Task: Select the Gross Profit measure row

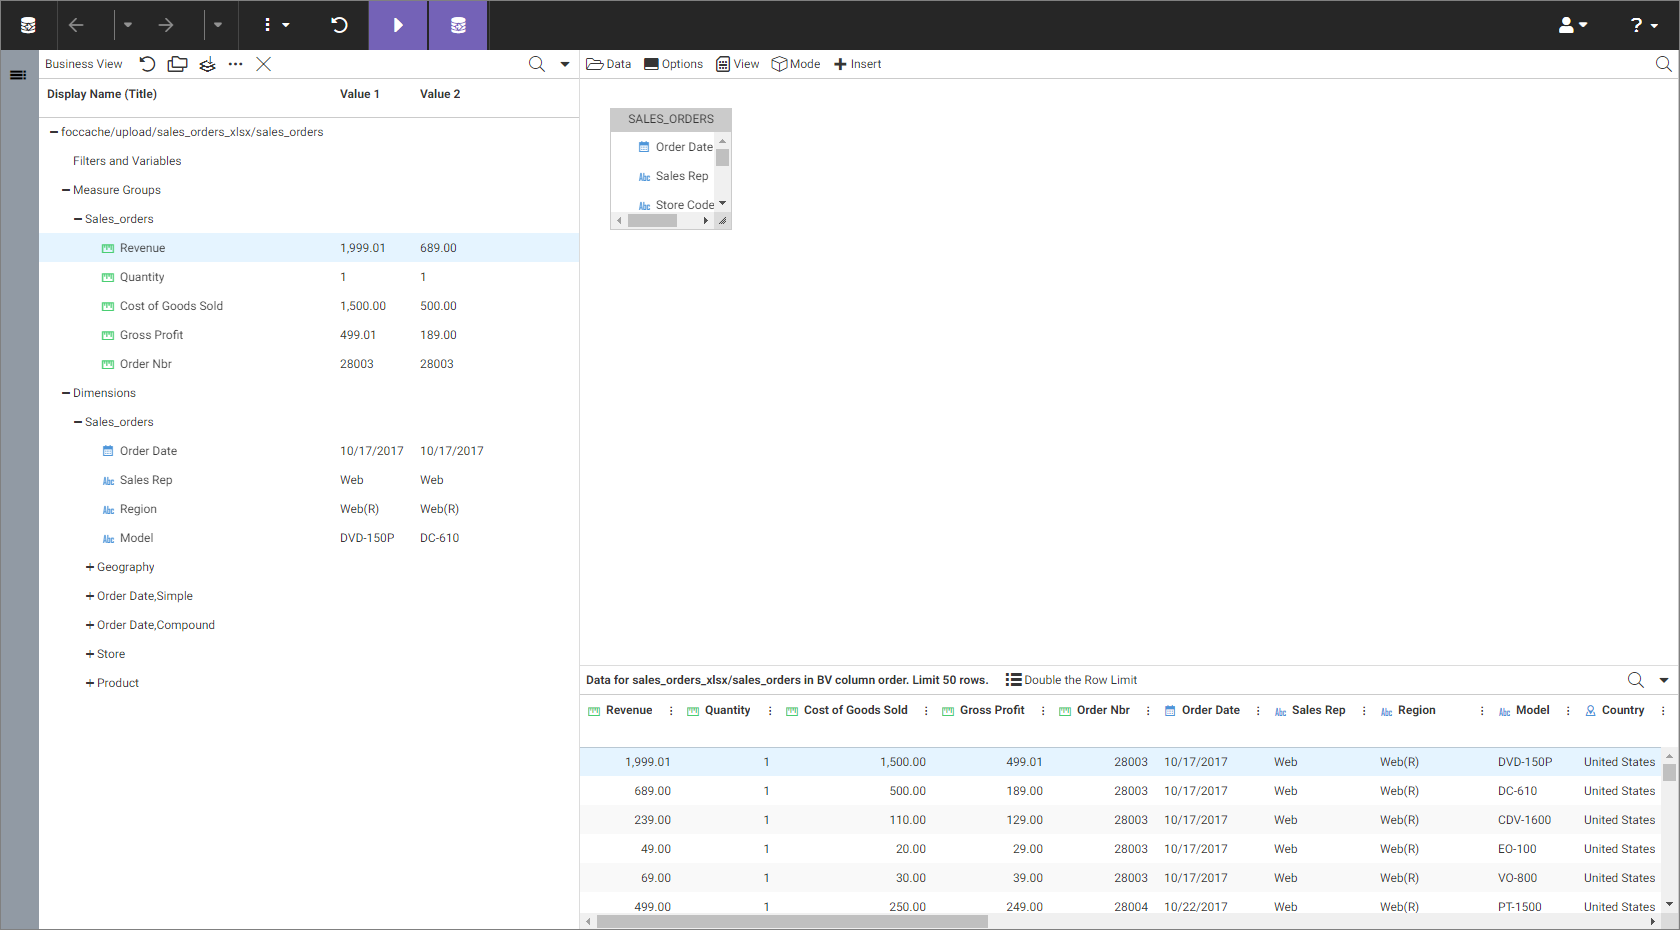Action: point(151,335)
